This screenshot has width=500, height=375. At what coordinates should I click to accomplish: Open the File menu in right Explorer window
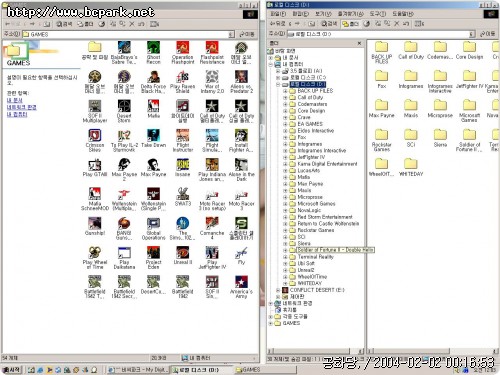(278, 14)
